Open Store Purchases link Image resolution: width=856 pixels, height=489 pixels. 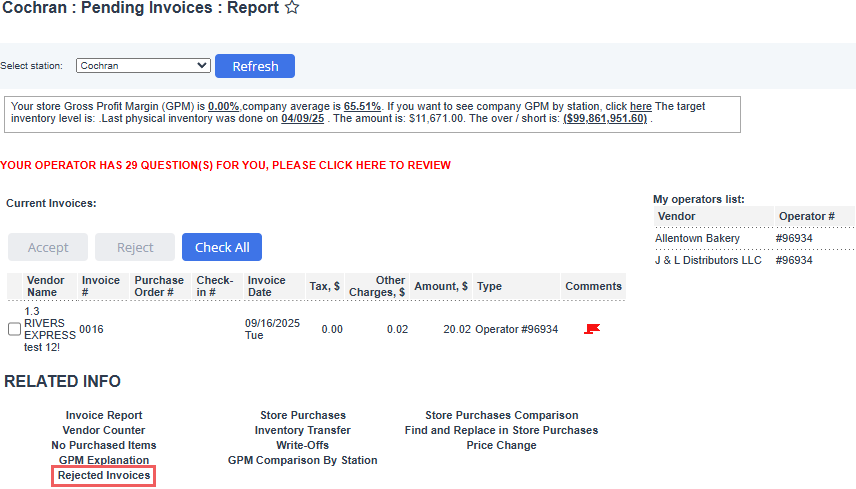point(303,415)
